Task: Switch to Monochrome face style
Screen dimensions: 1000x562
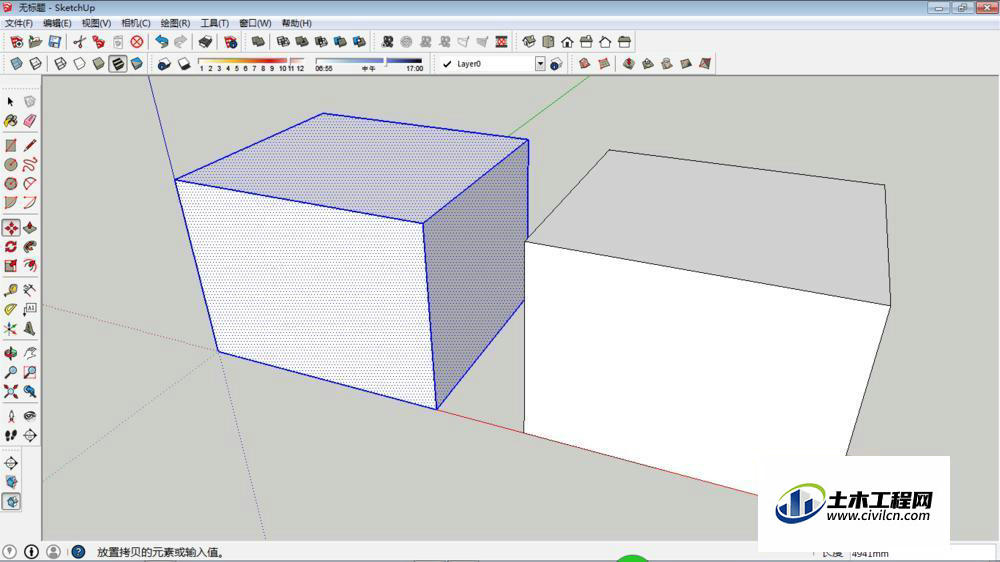Action: [137, 64]
